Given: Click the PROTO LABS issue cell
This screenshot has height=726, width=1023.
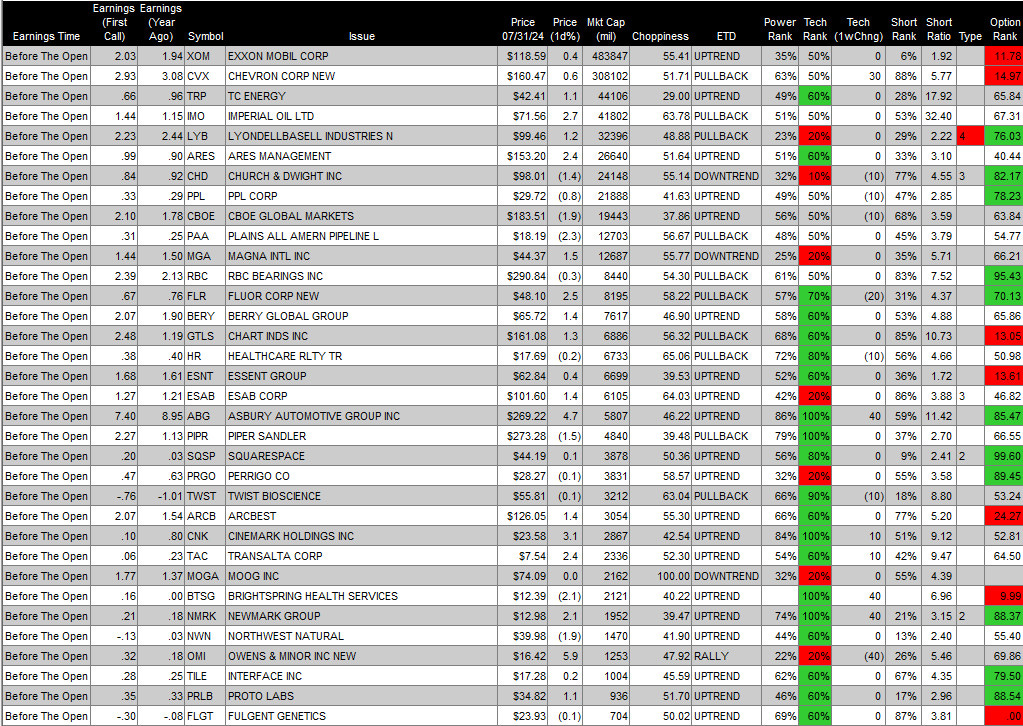Looking at the screenshot, I should pyautogui.click(x=361, y=697).
